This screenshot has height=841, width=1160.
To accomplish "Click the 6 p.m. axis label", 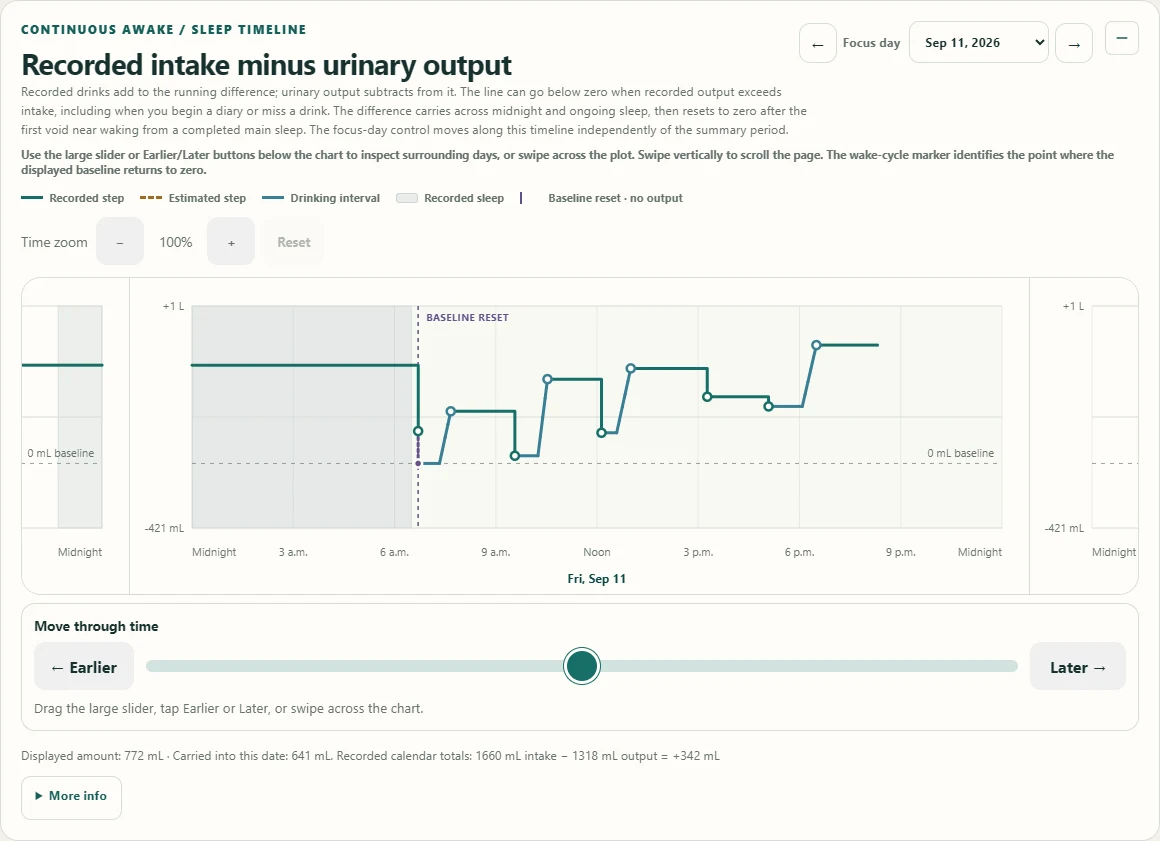I will pyautogui.click(x=799, y=552).
